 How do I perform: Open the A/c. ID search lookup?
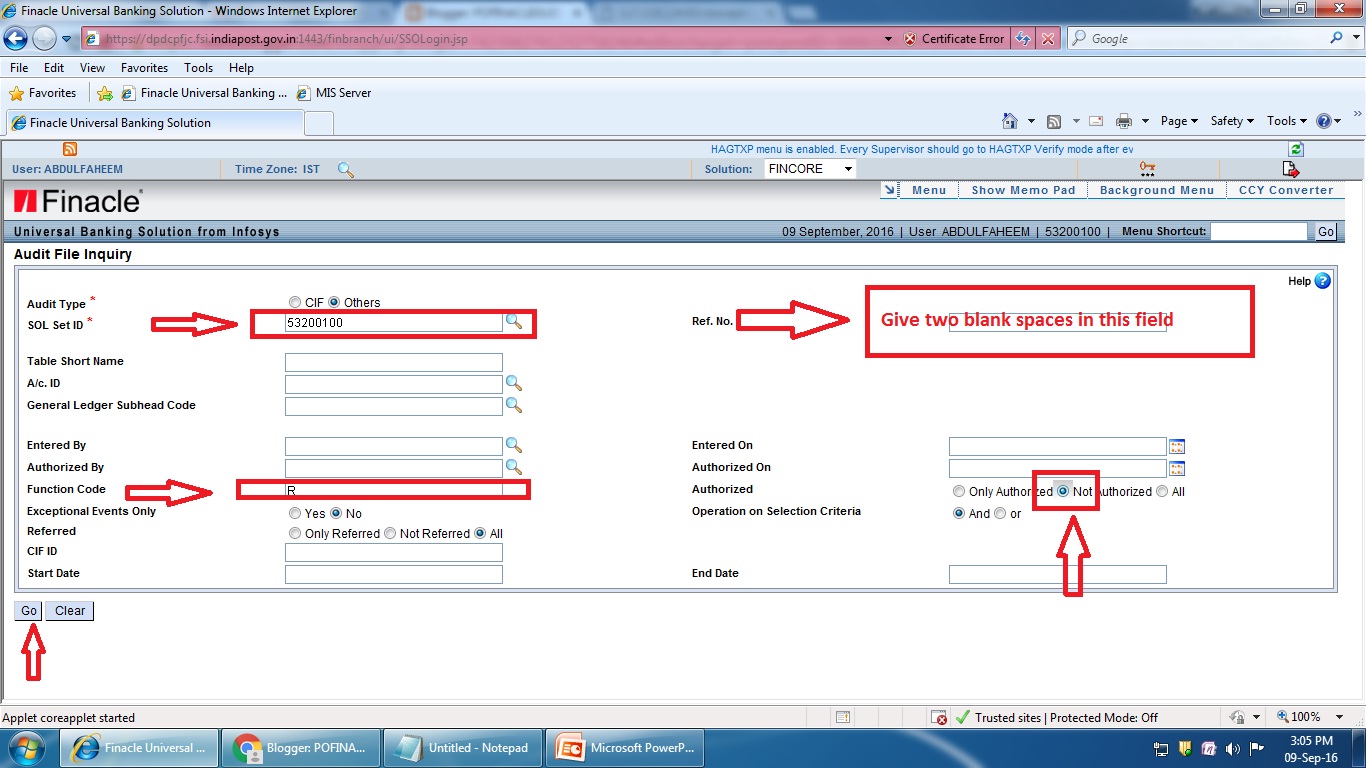[514, 383]
